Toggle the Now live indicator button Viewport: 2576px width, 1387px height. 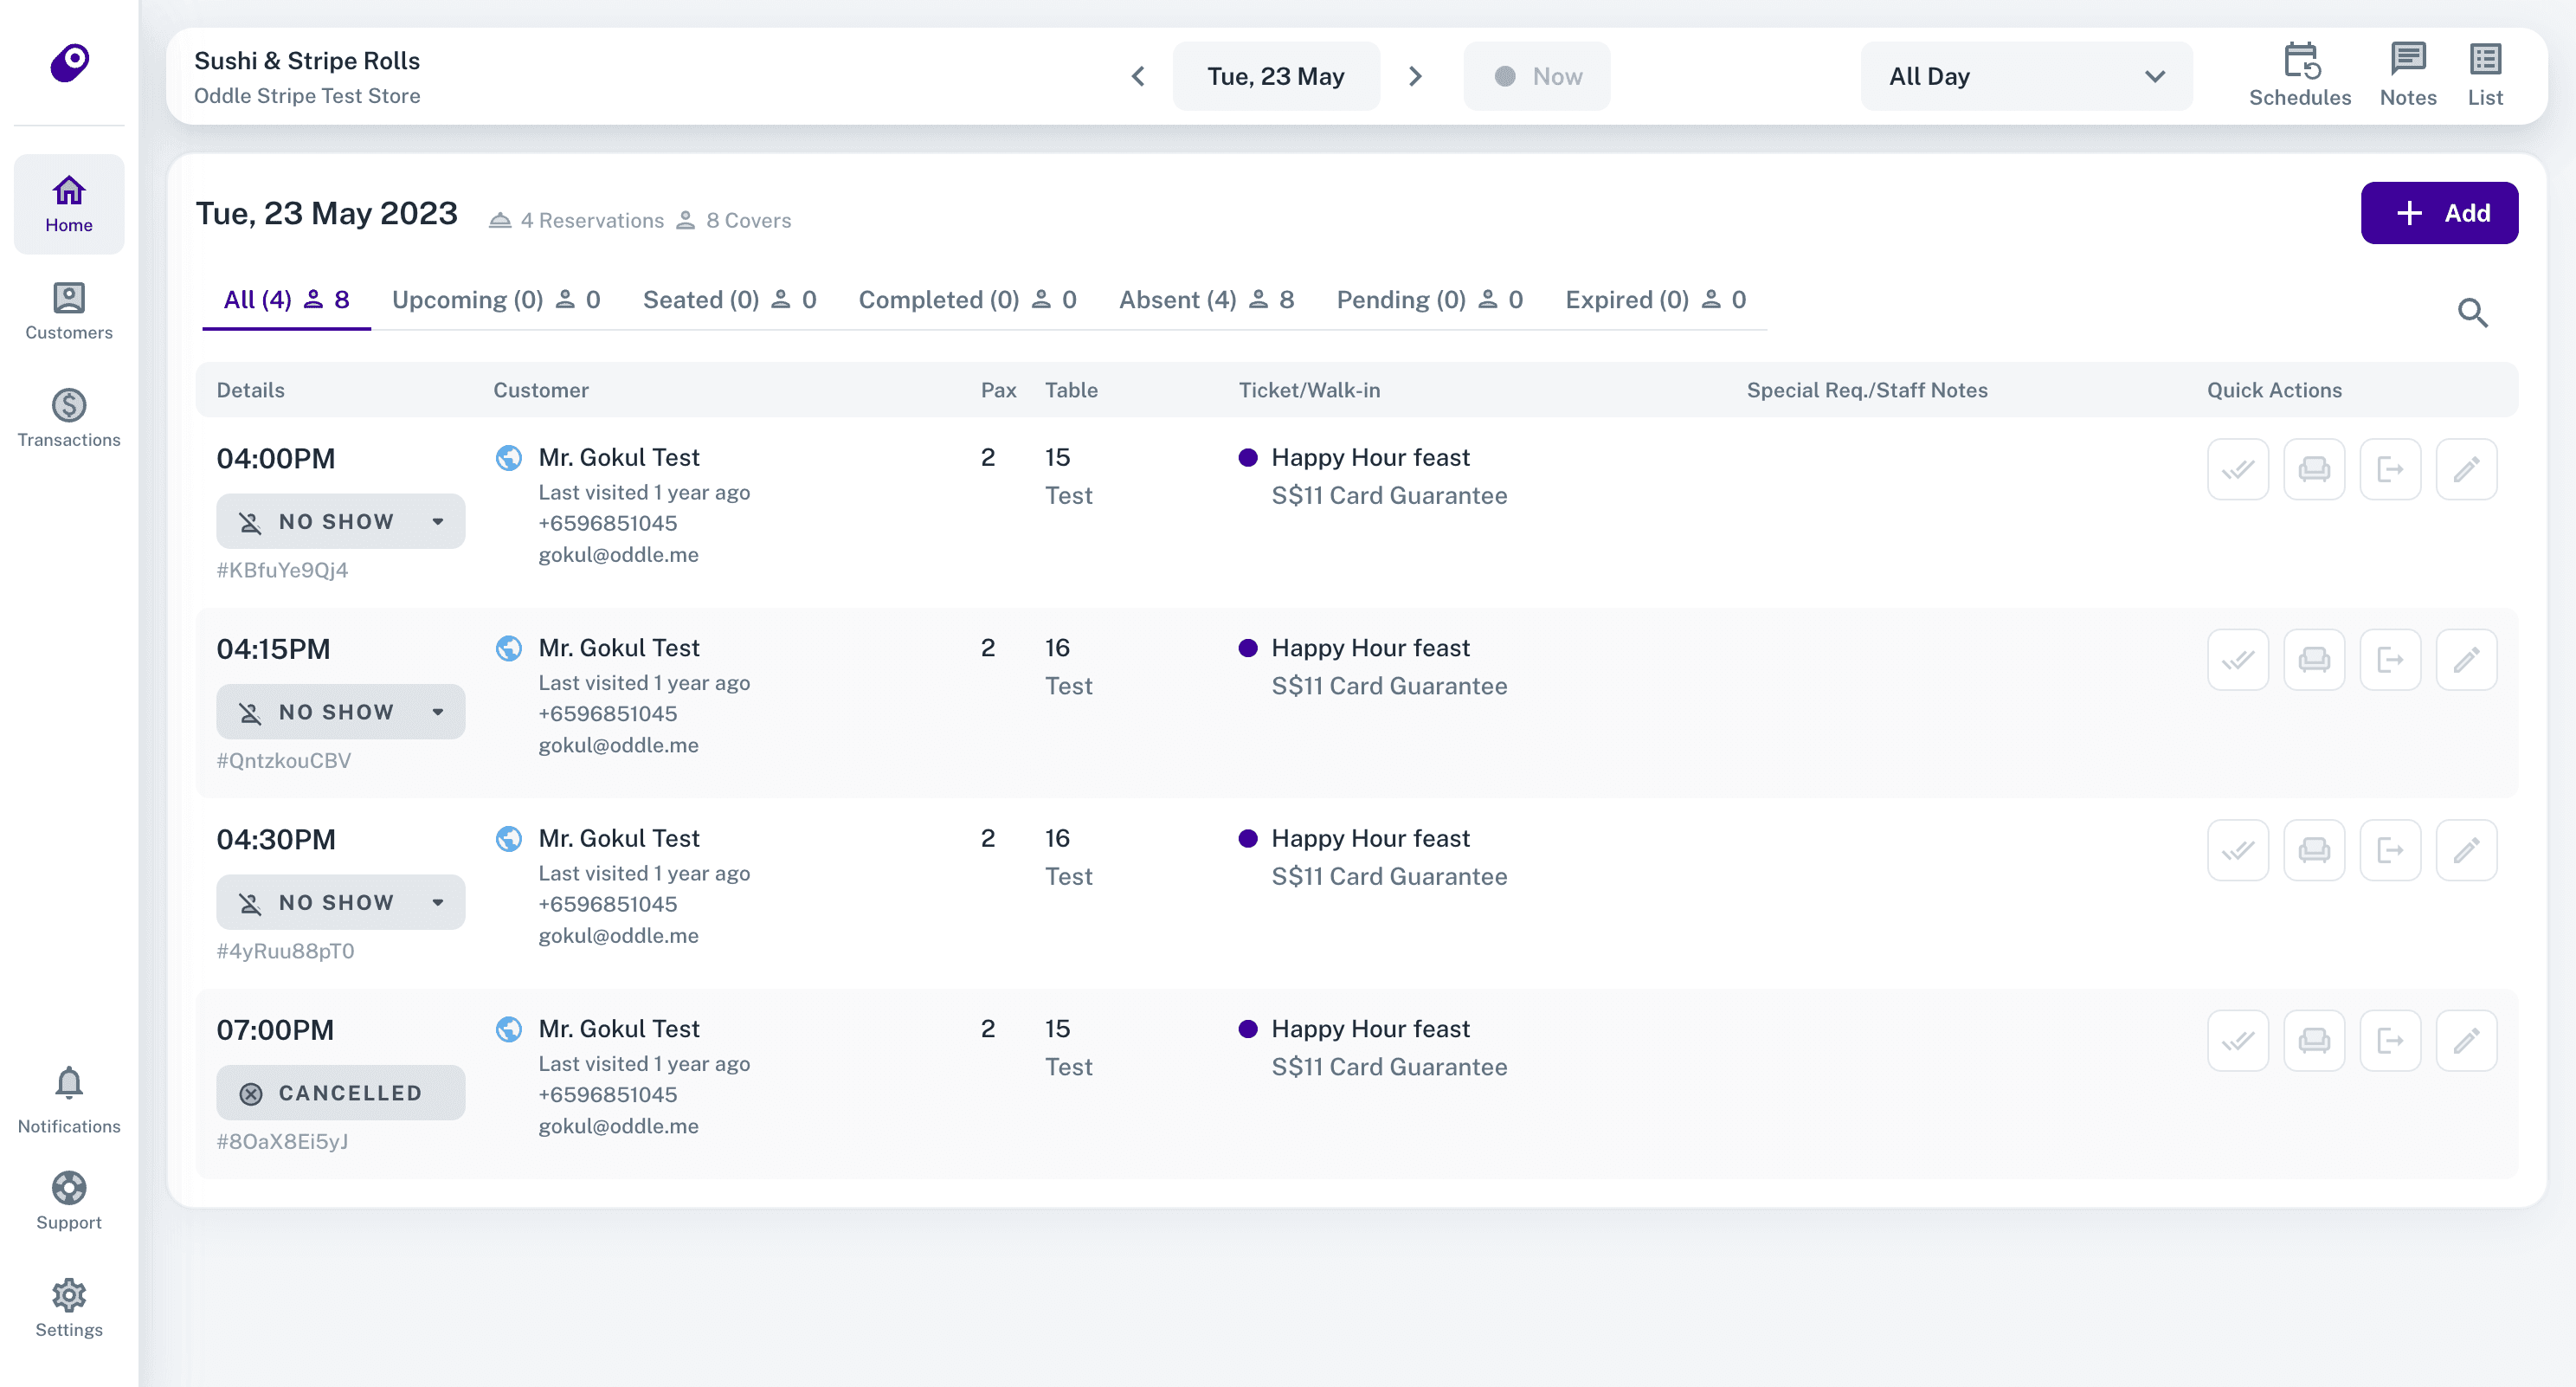point(1536,76)
